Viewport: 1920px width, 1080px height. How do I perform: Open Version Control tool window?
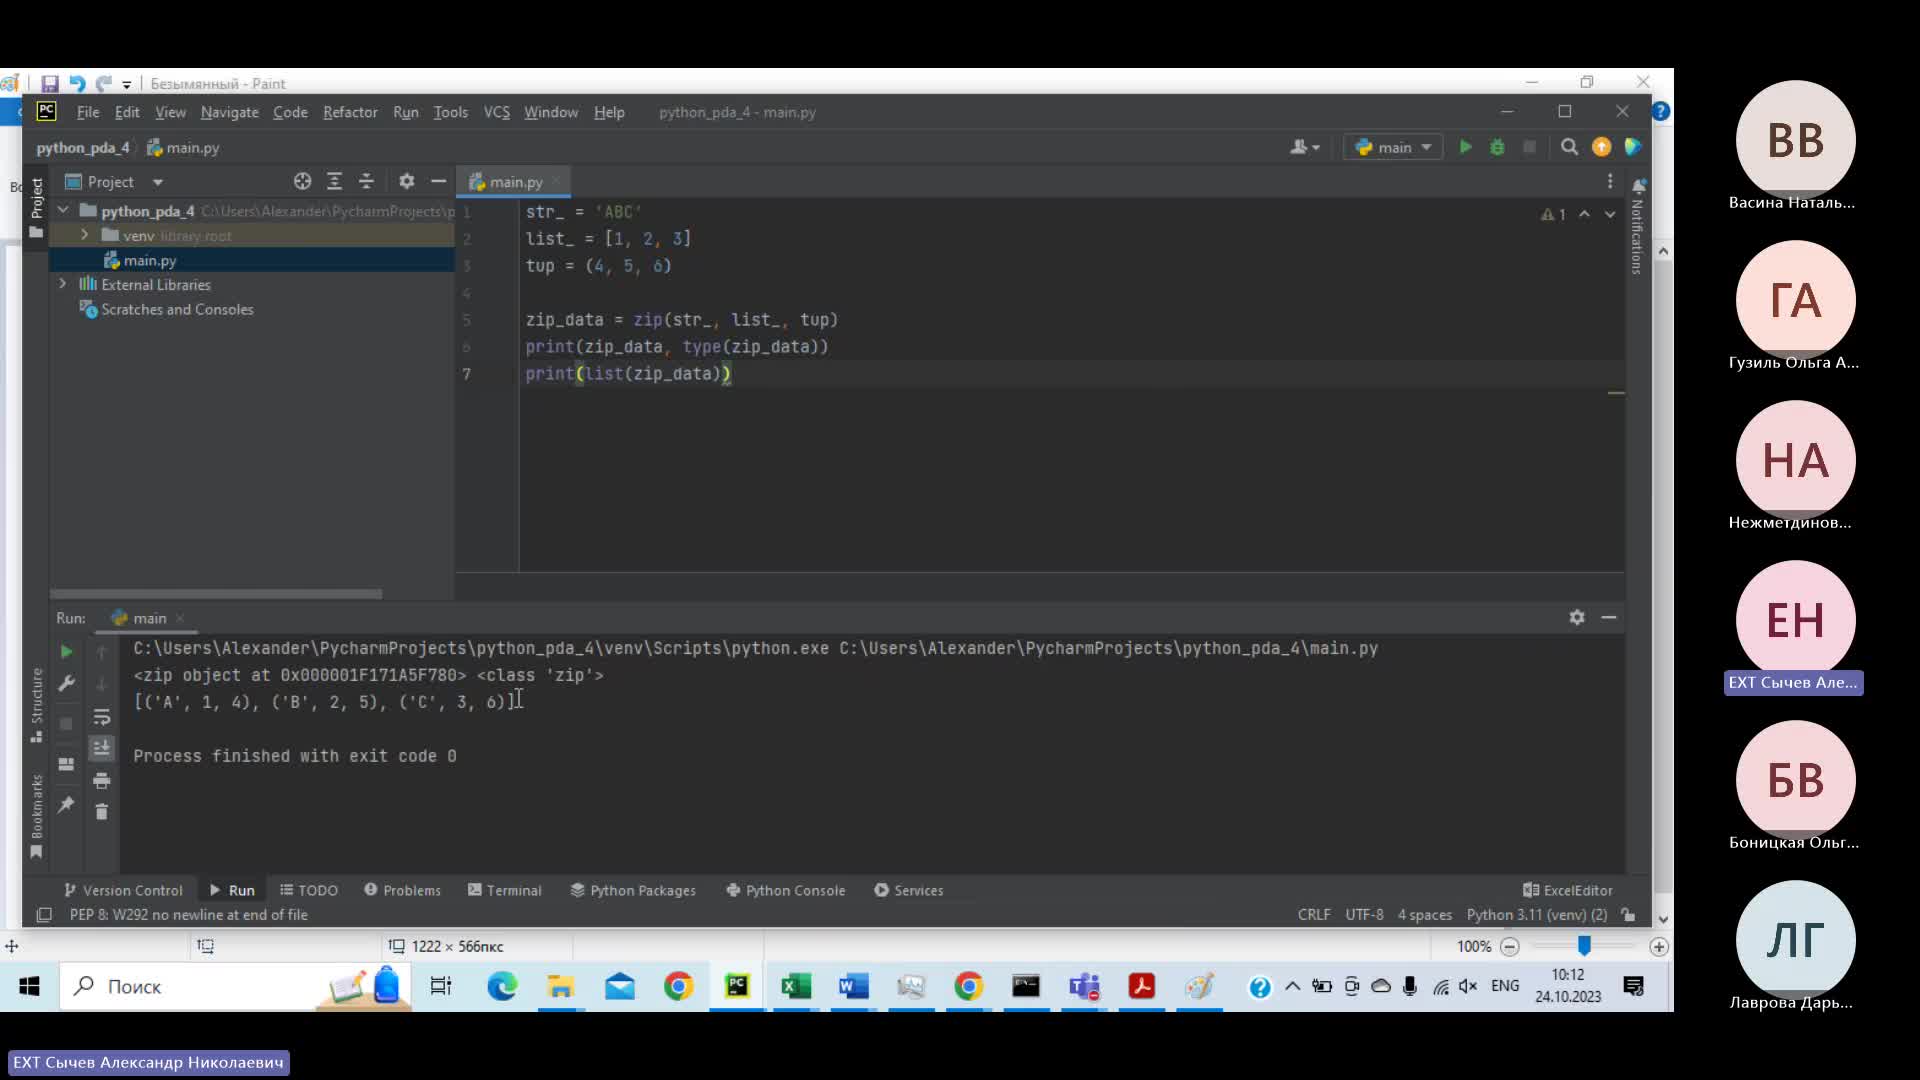click(123, 890)
